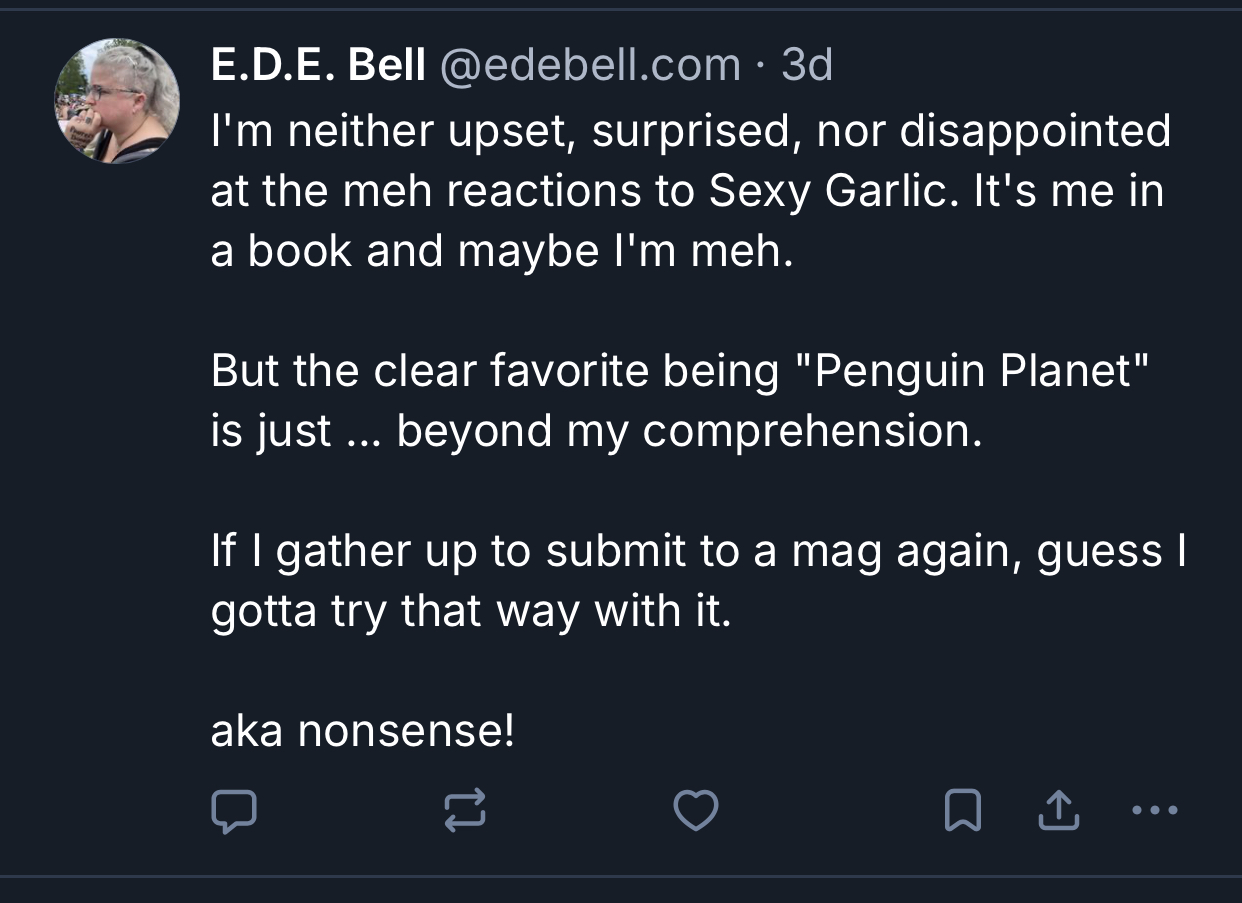This screenshot has height=903, width=1242.
Task: Open post via the 'I'm neither upset' line
Action: (x=690, y=131)
